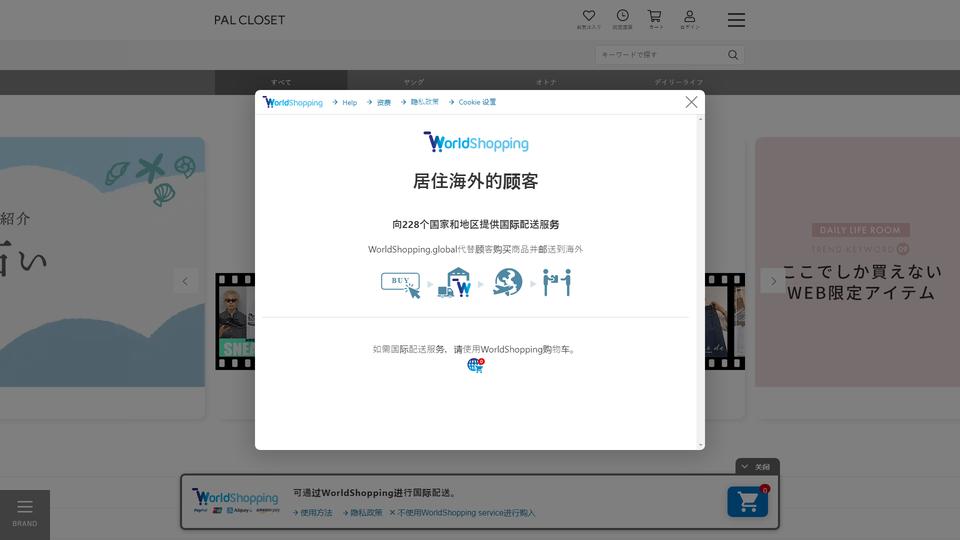Select the ヤング category tab

pyautogui.click(x=414, y=82)
